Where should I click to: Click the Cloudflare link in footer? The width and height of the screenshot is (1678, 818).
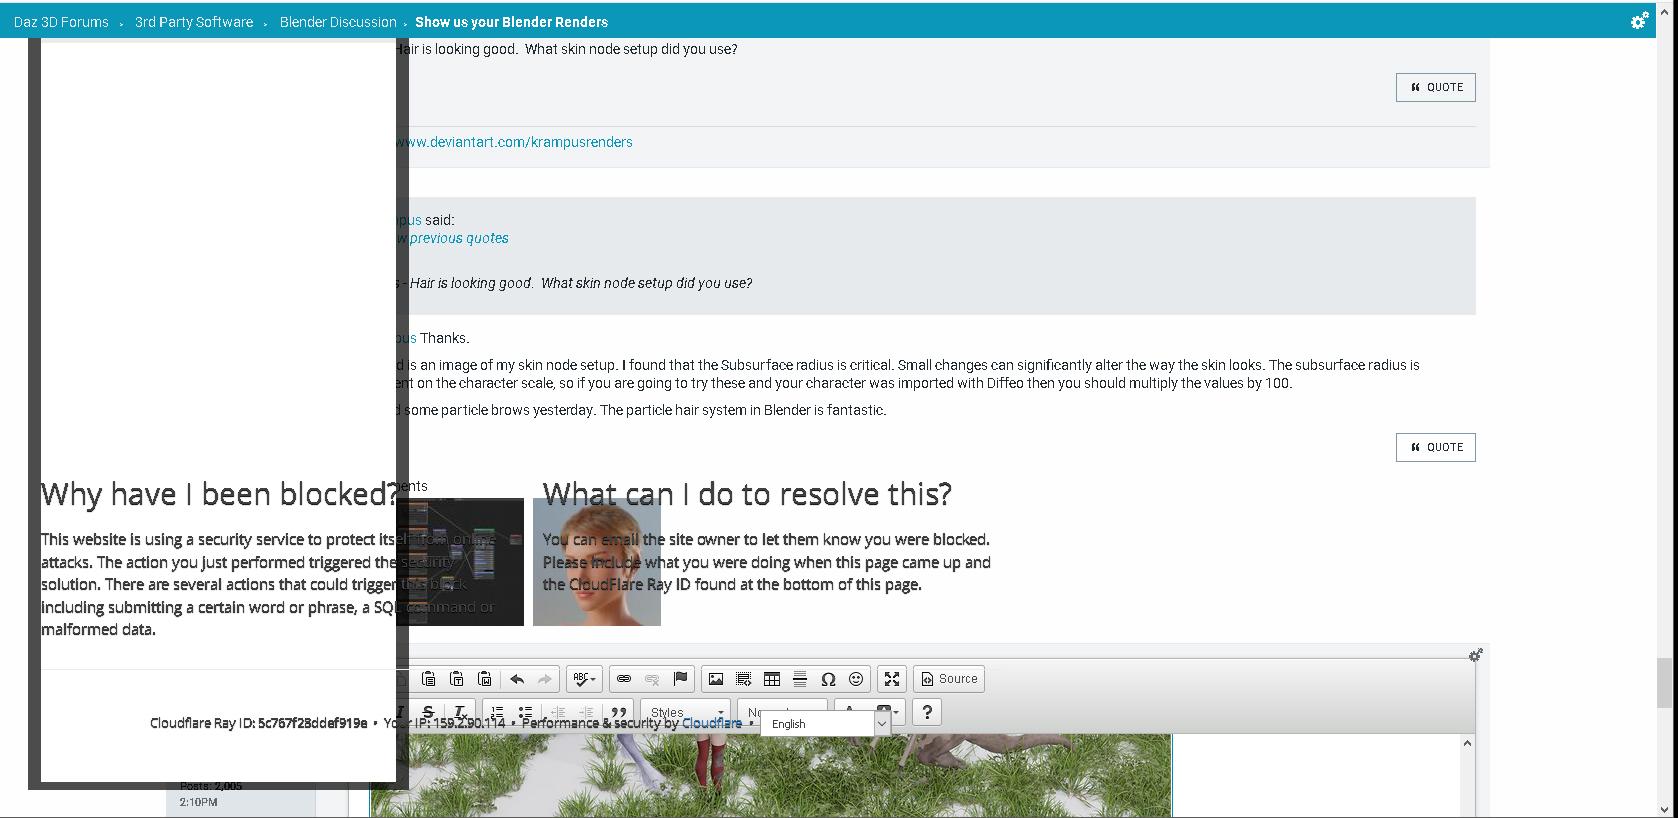712,723
